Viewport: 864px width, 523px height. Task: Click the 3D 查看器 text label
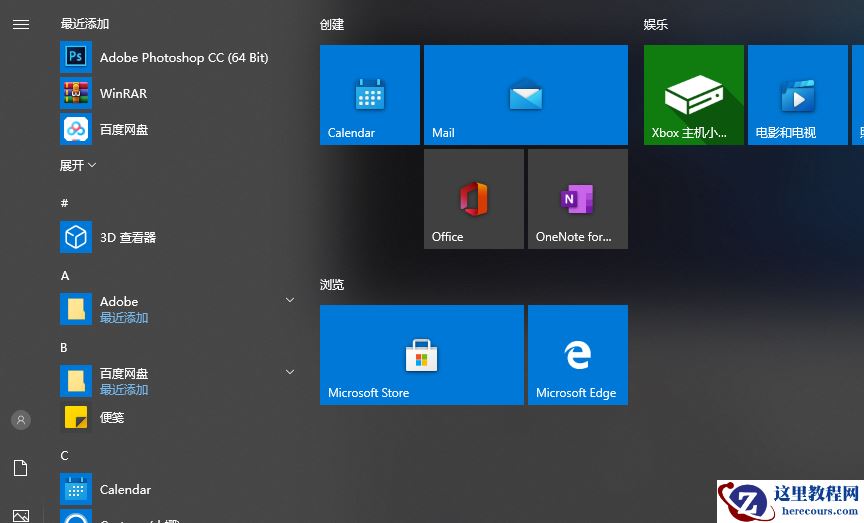[x=128, y=238]
